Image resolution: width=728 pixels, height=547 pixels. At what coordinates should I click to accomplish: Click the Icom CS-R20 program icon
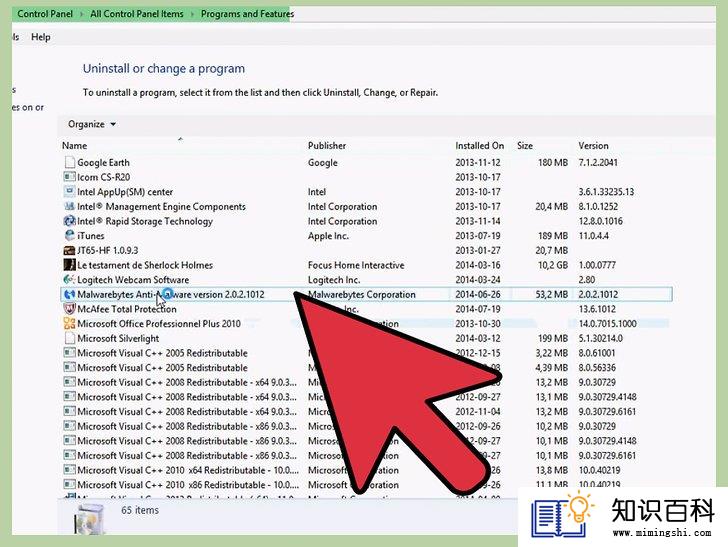click(x=70, y=176)
